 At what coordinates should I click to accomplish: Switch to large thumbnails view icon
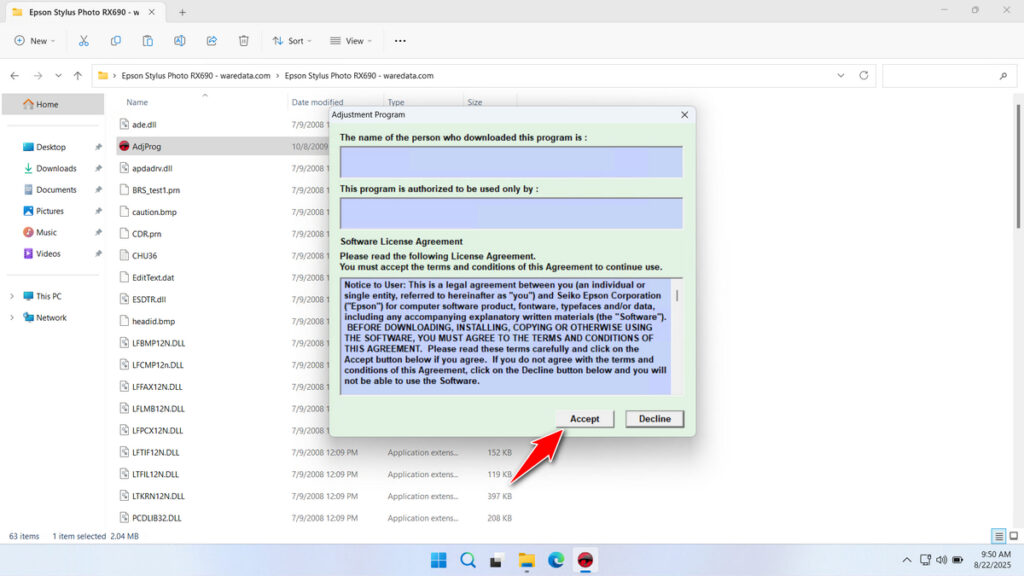click(x=1014, y=536)
